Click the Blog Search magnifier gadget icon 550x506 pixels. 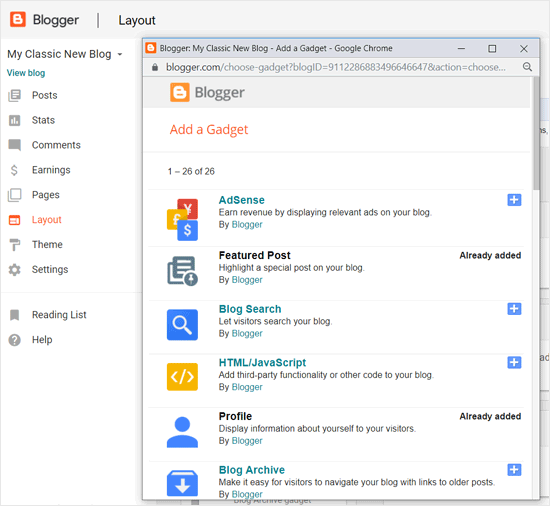click(x=182, y=325)
